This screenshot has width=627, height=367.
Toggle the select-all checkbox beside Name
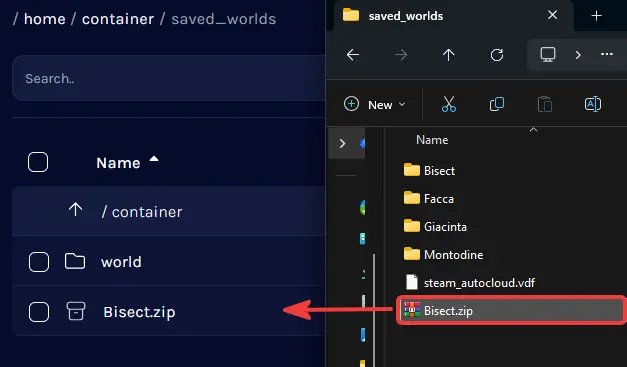tap(38, 162)
